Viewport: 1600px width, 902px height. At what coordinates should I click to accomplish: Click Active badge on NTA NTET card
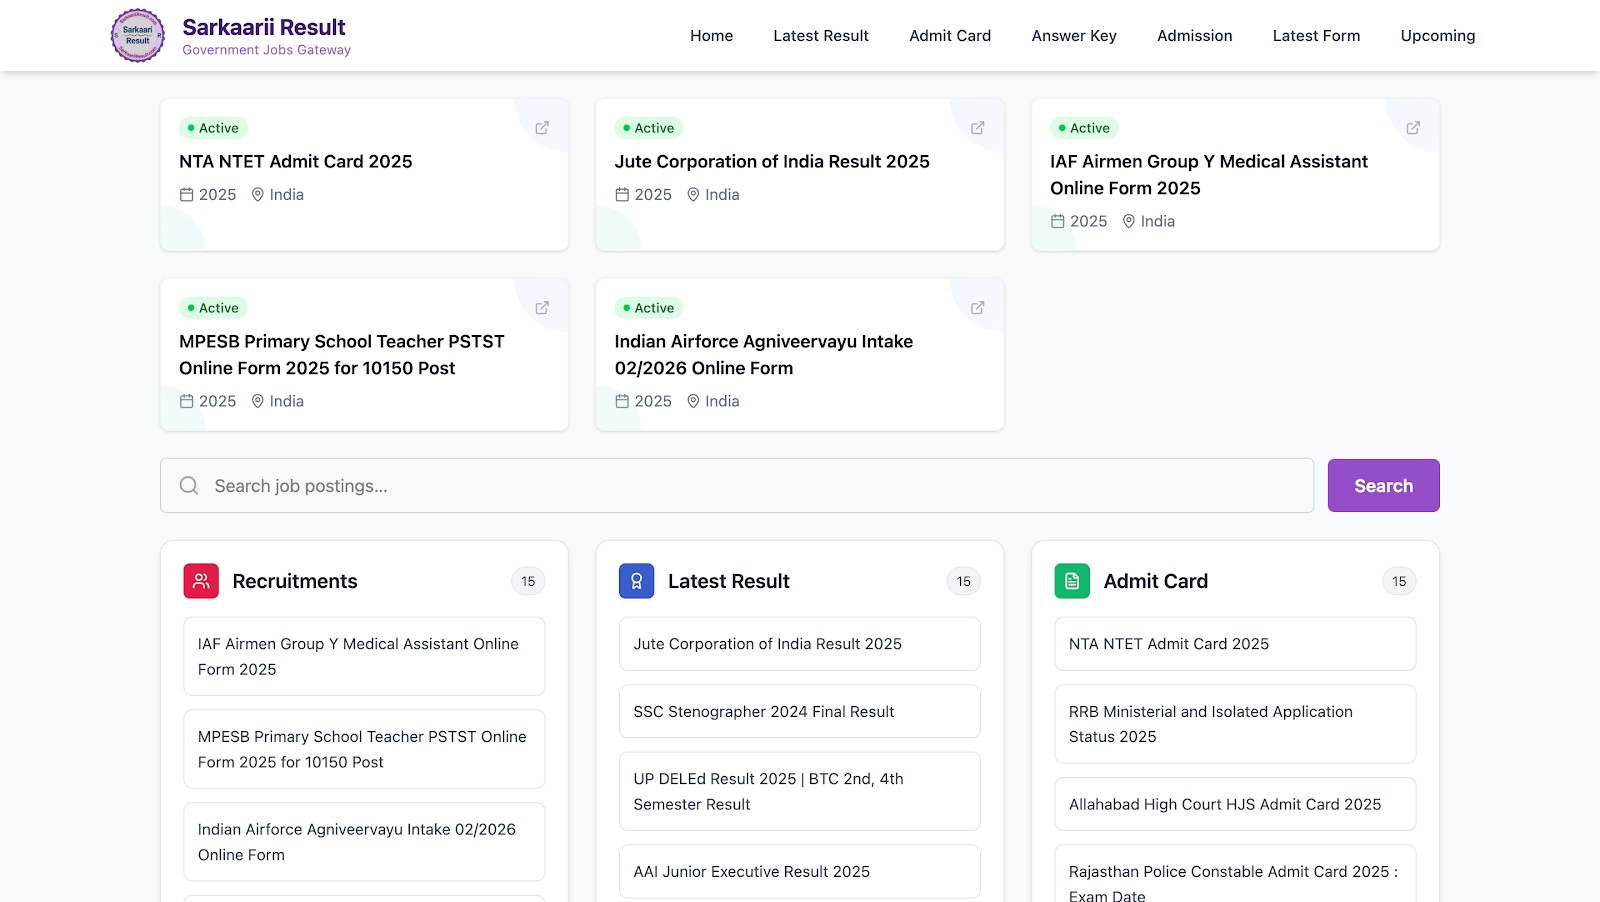(x=213, y=128)
